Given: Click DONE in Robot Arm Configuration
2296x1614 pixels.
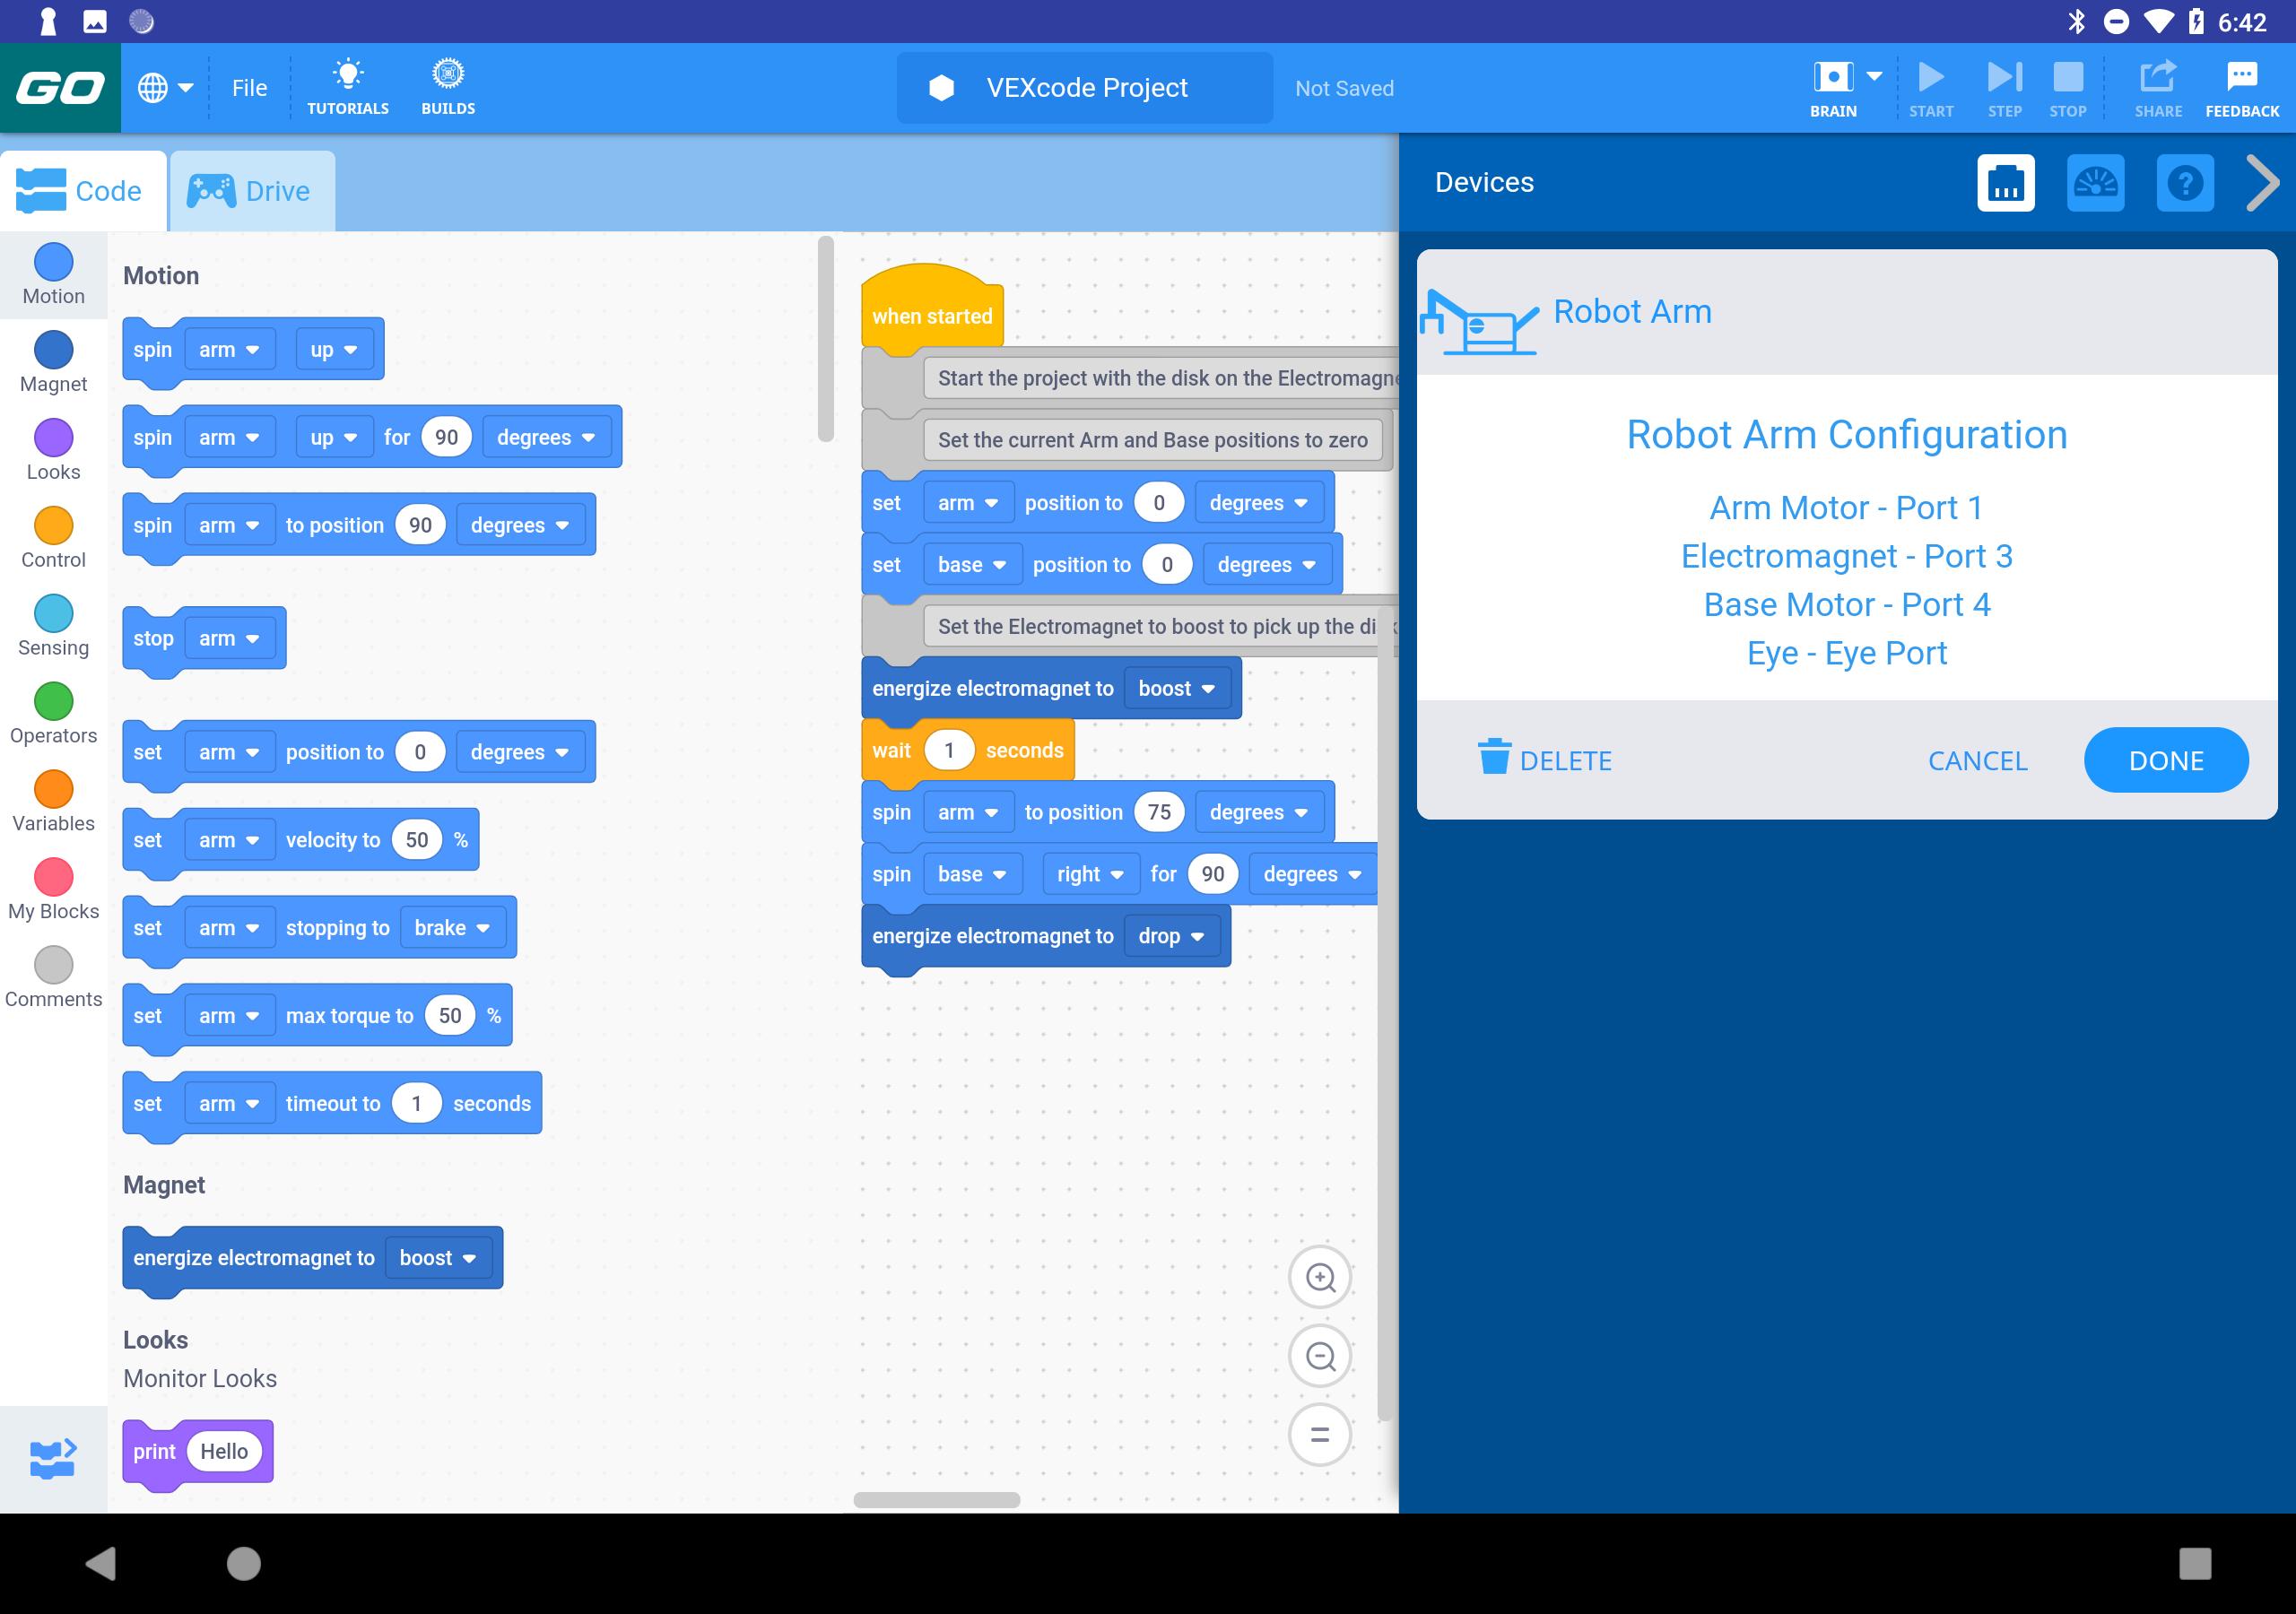Looking at the screenshot, I should (2165, 760).
